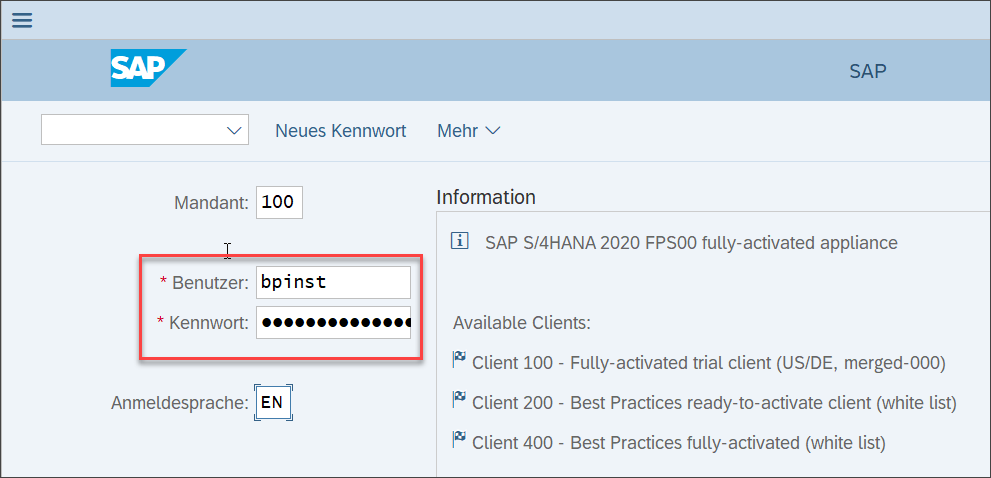Click the flag icon for Client 200

coord(459,400)
